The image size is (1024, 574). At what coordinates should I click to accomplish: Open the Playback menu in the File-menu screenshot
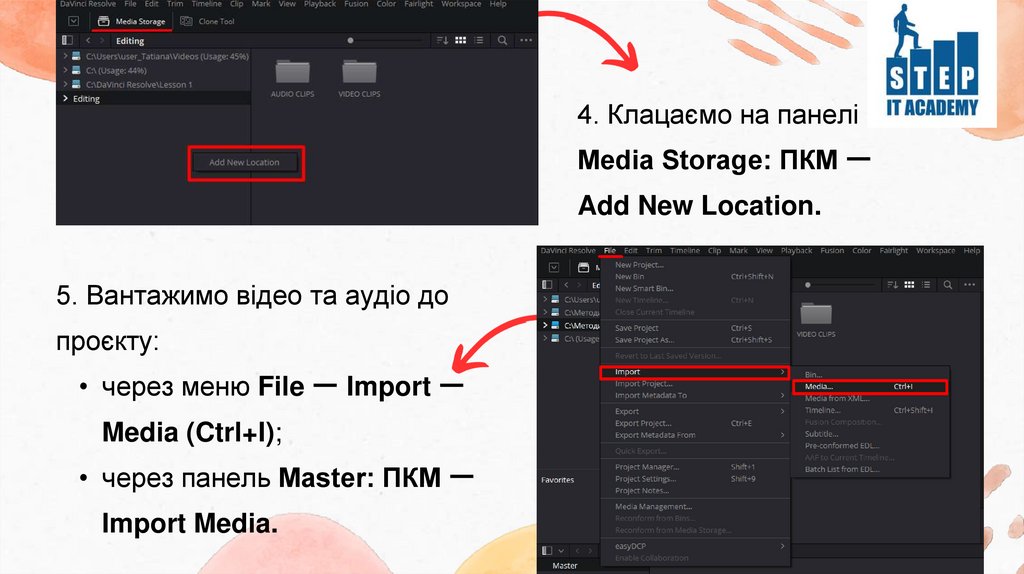(x=796, y=251)
